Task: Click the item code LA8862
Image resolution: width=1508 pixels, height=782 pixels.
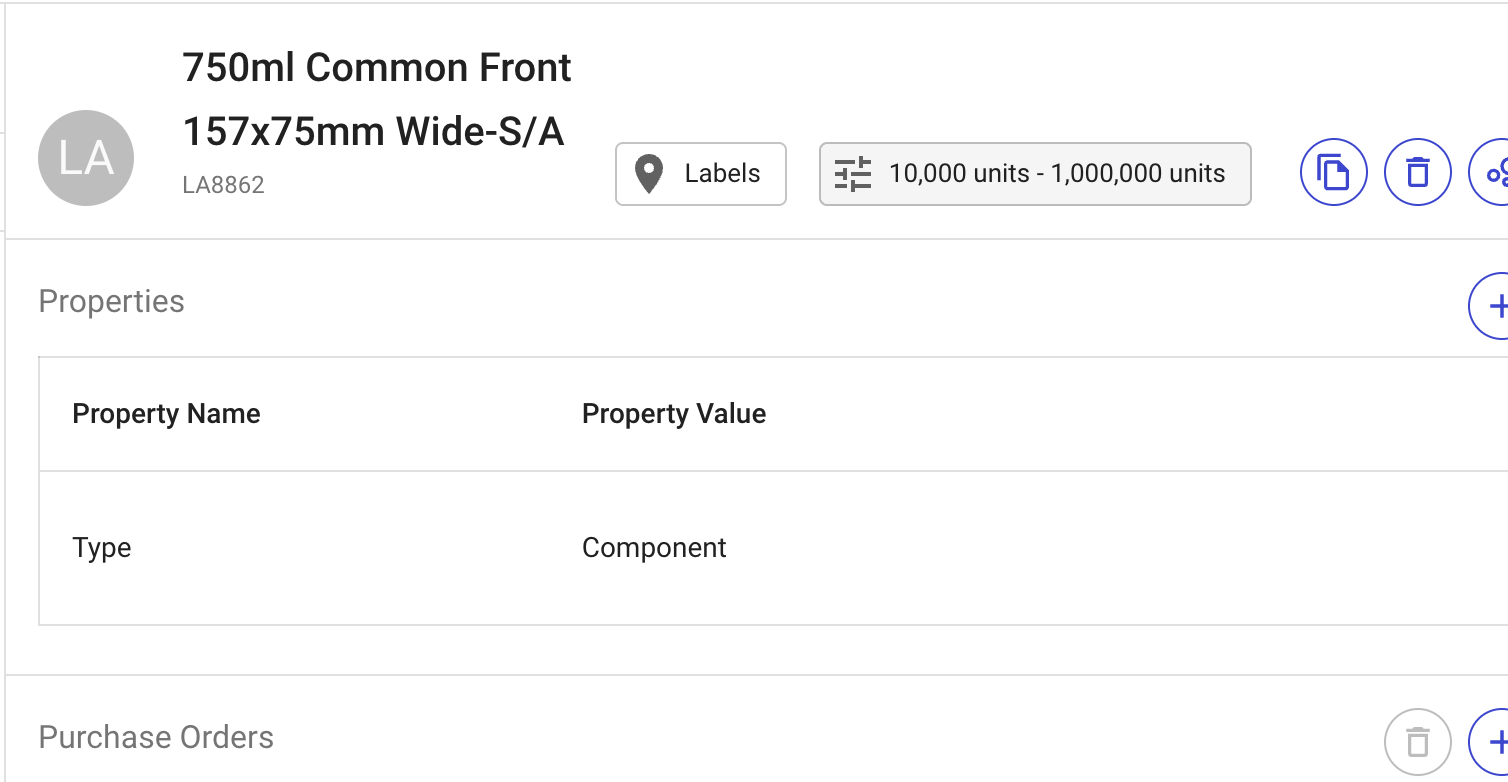Action: (223, 185)
